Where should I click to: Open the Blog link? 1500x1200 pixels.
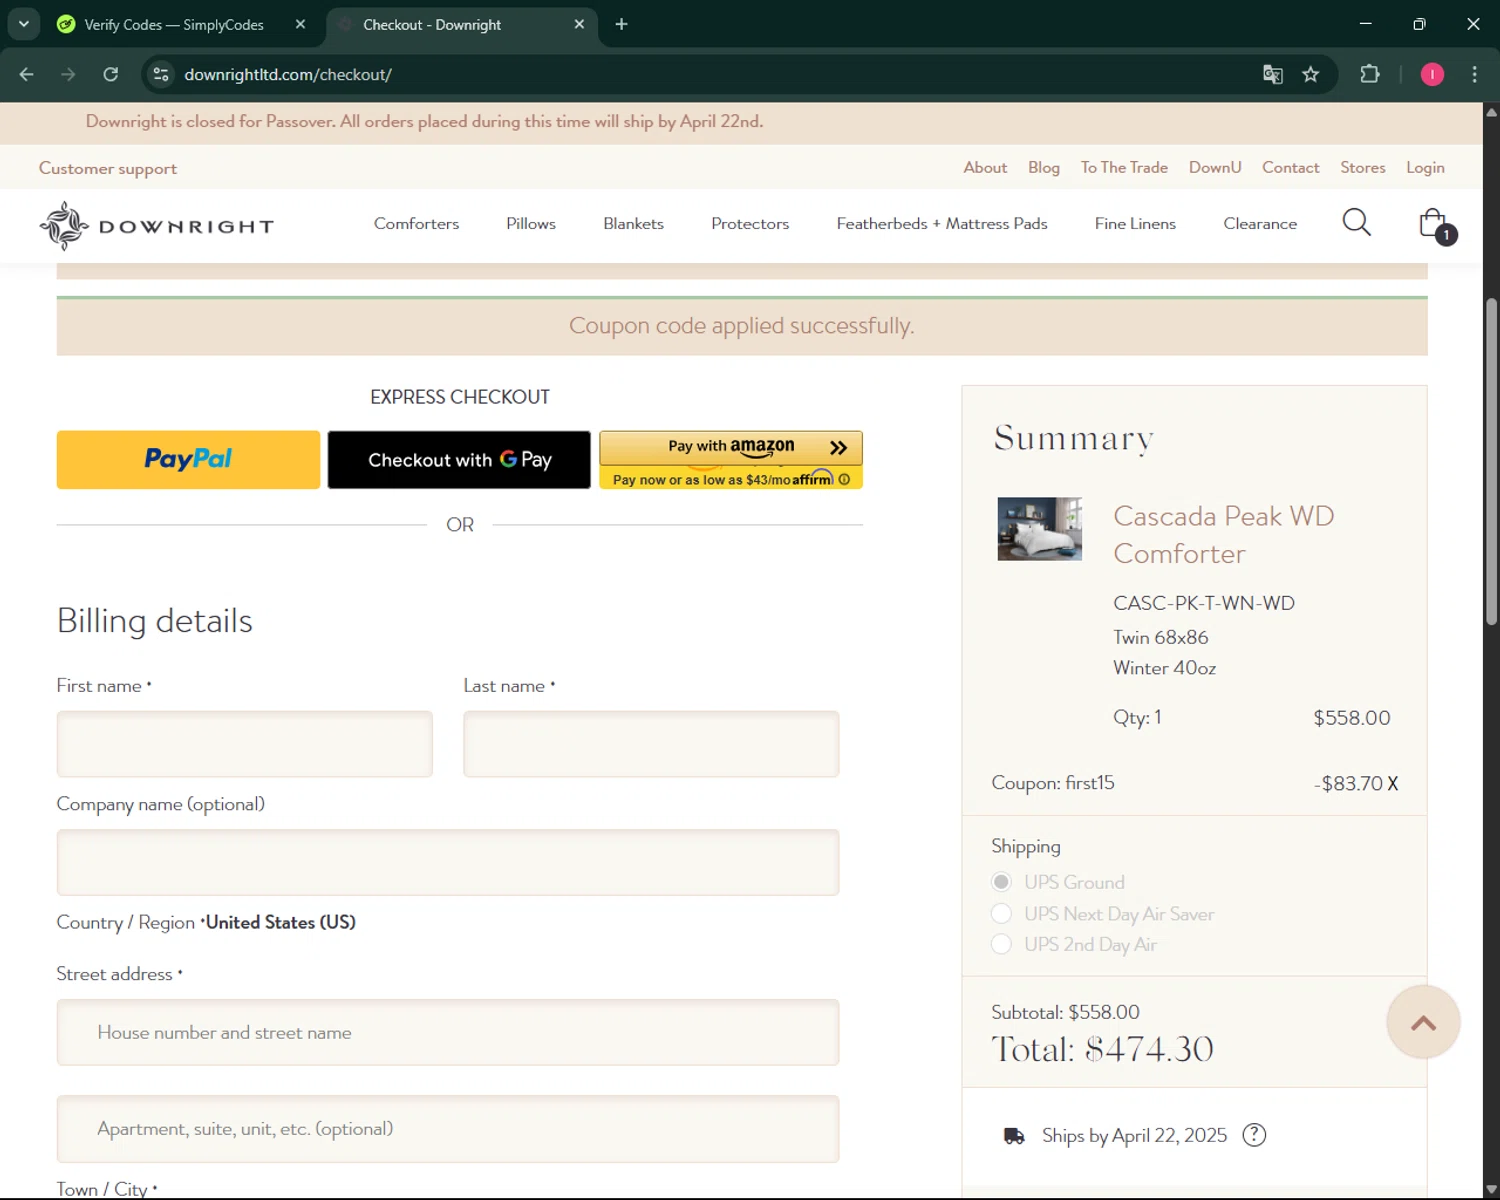point(1044,168)
